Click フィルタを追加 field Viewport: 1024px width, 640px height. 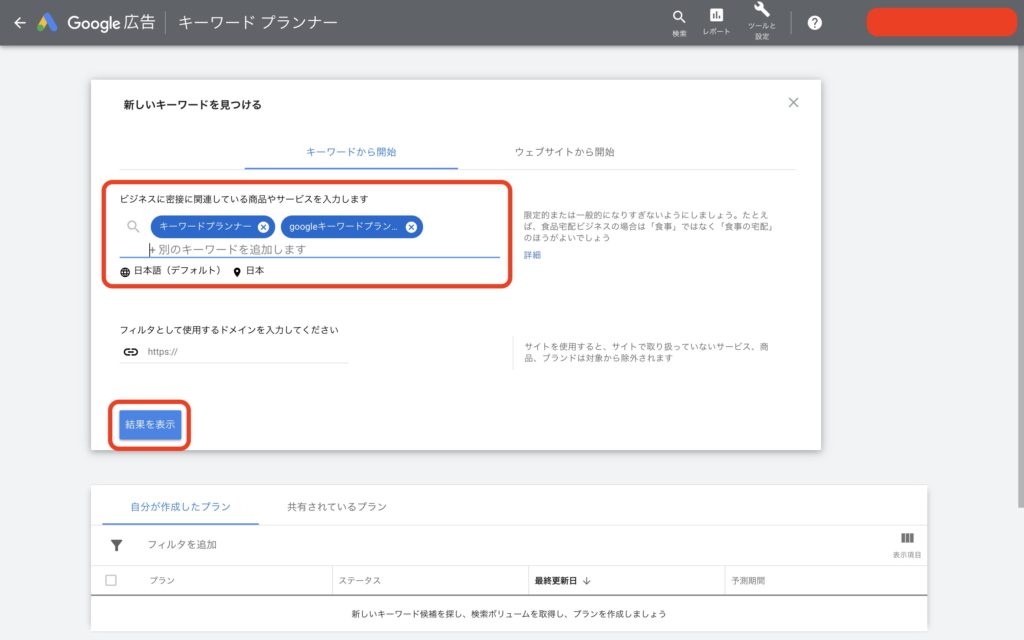pos(182,545)
